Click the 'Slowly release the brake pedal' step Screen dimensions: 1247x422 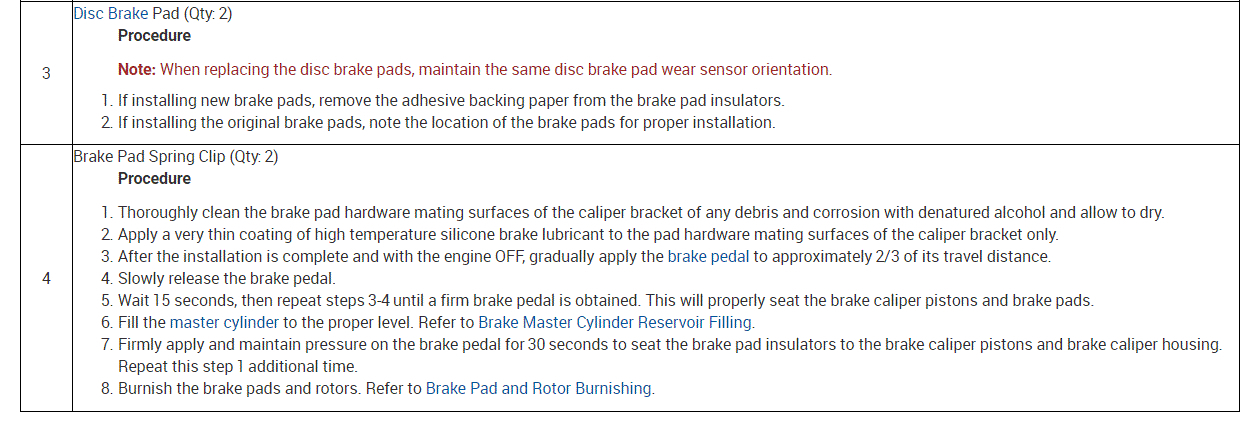click(227, 278)
